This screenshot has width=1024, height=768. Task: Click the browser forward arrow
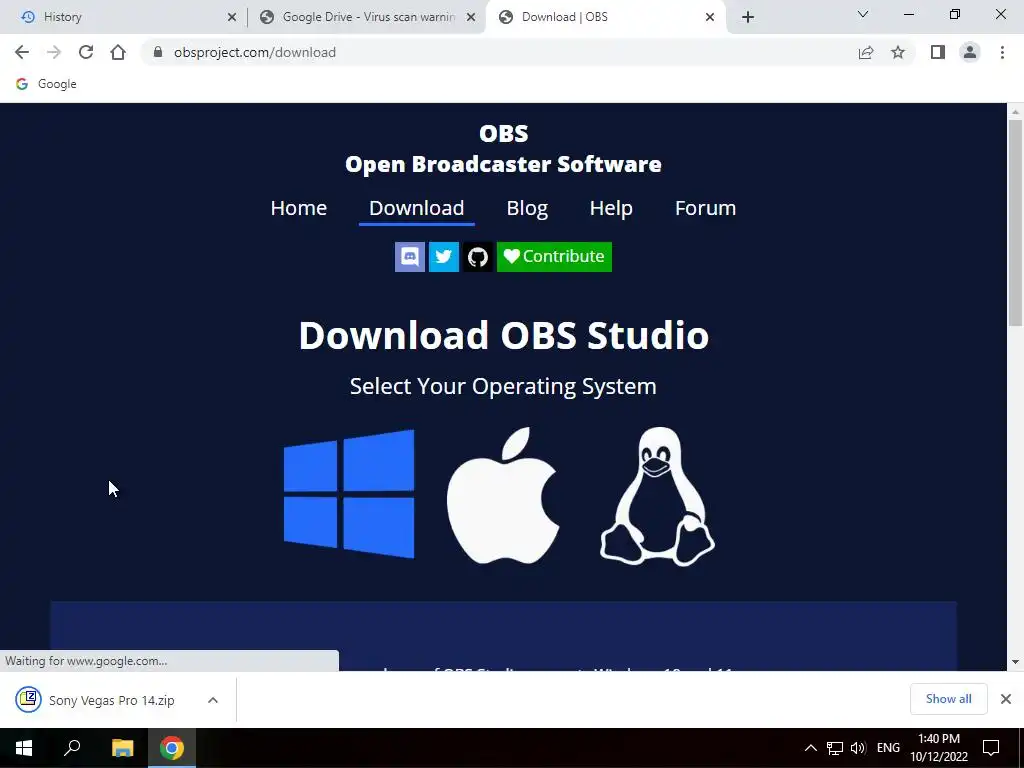(x=54, y=52)
